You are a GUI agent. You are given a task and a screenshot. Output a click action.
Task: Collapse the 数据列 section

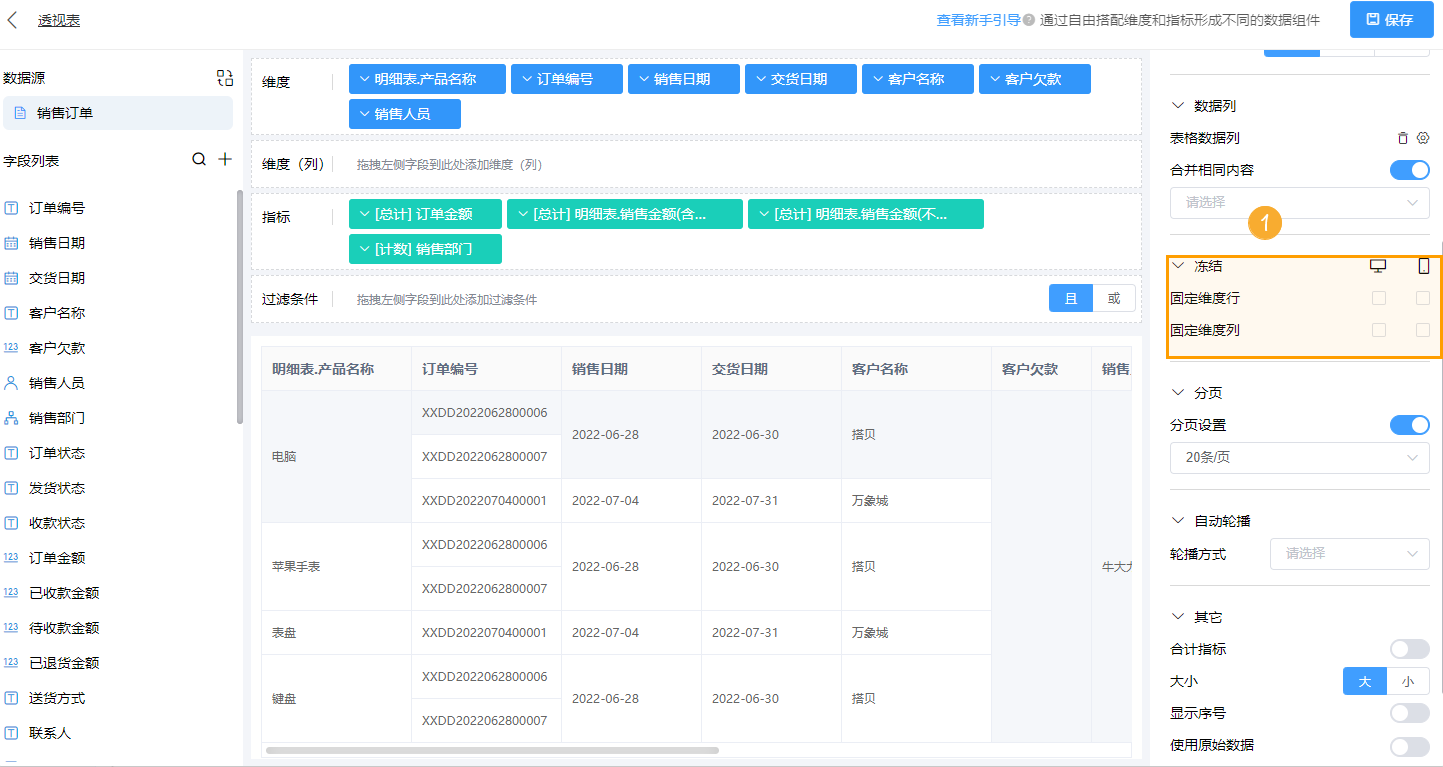[1178, 106]
